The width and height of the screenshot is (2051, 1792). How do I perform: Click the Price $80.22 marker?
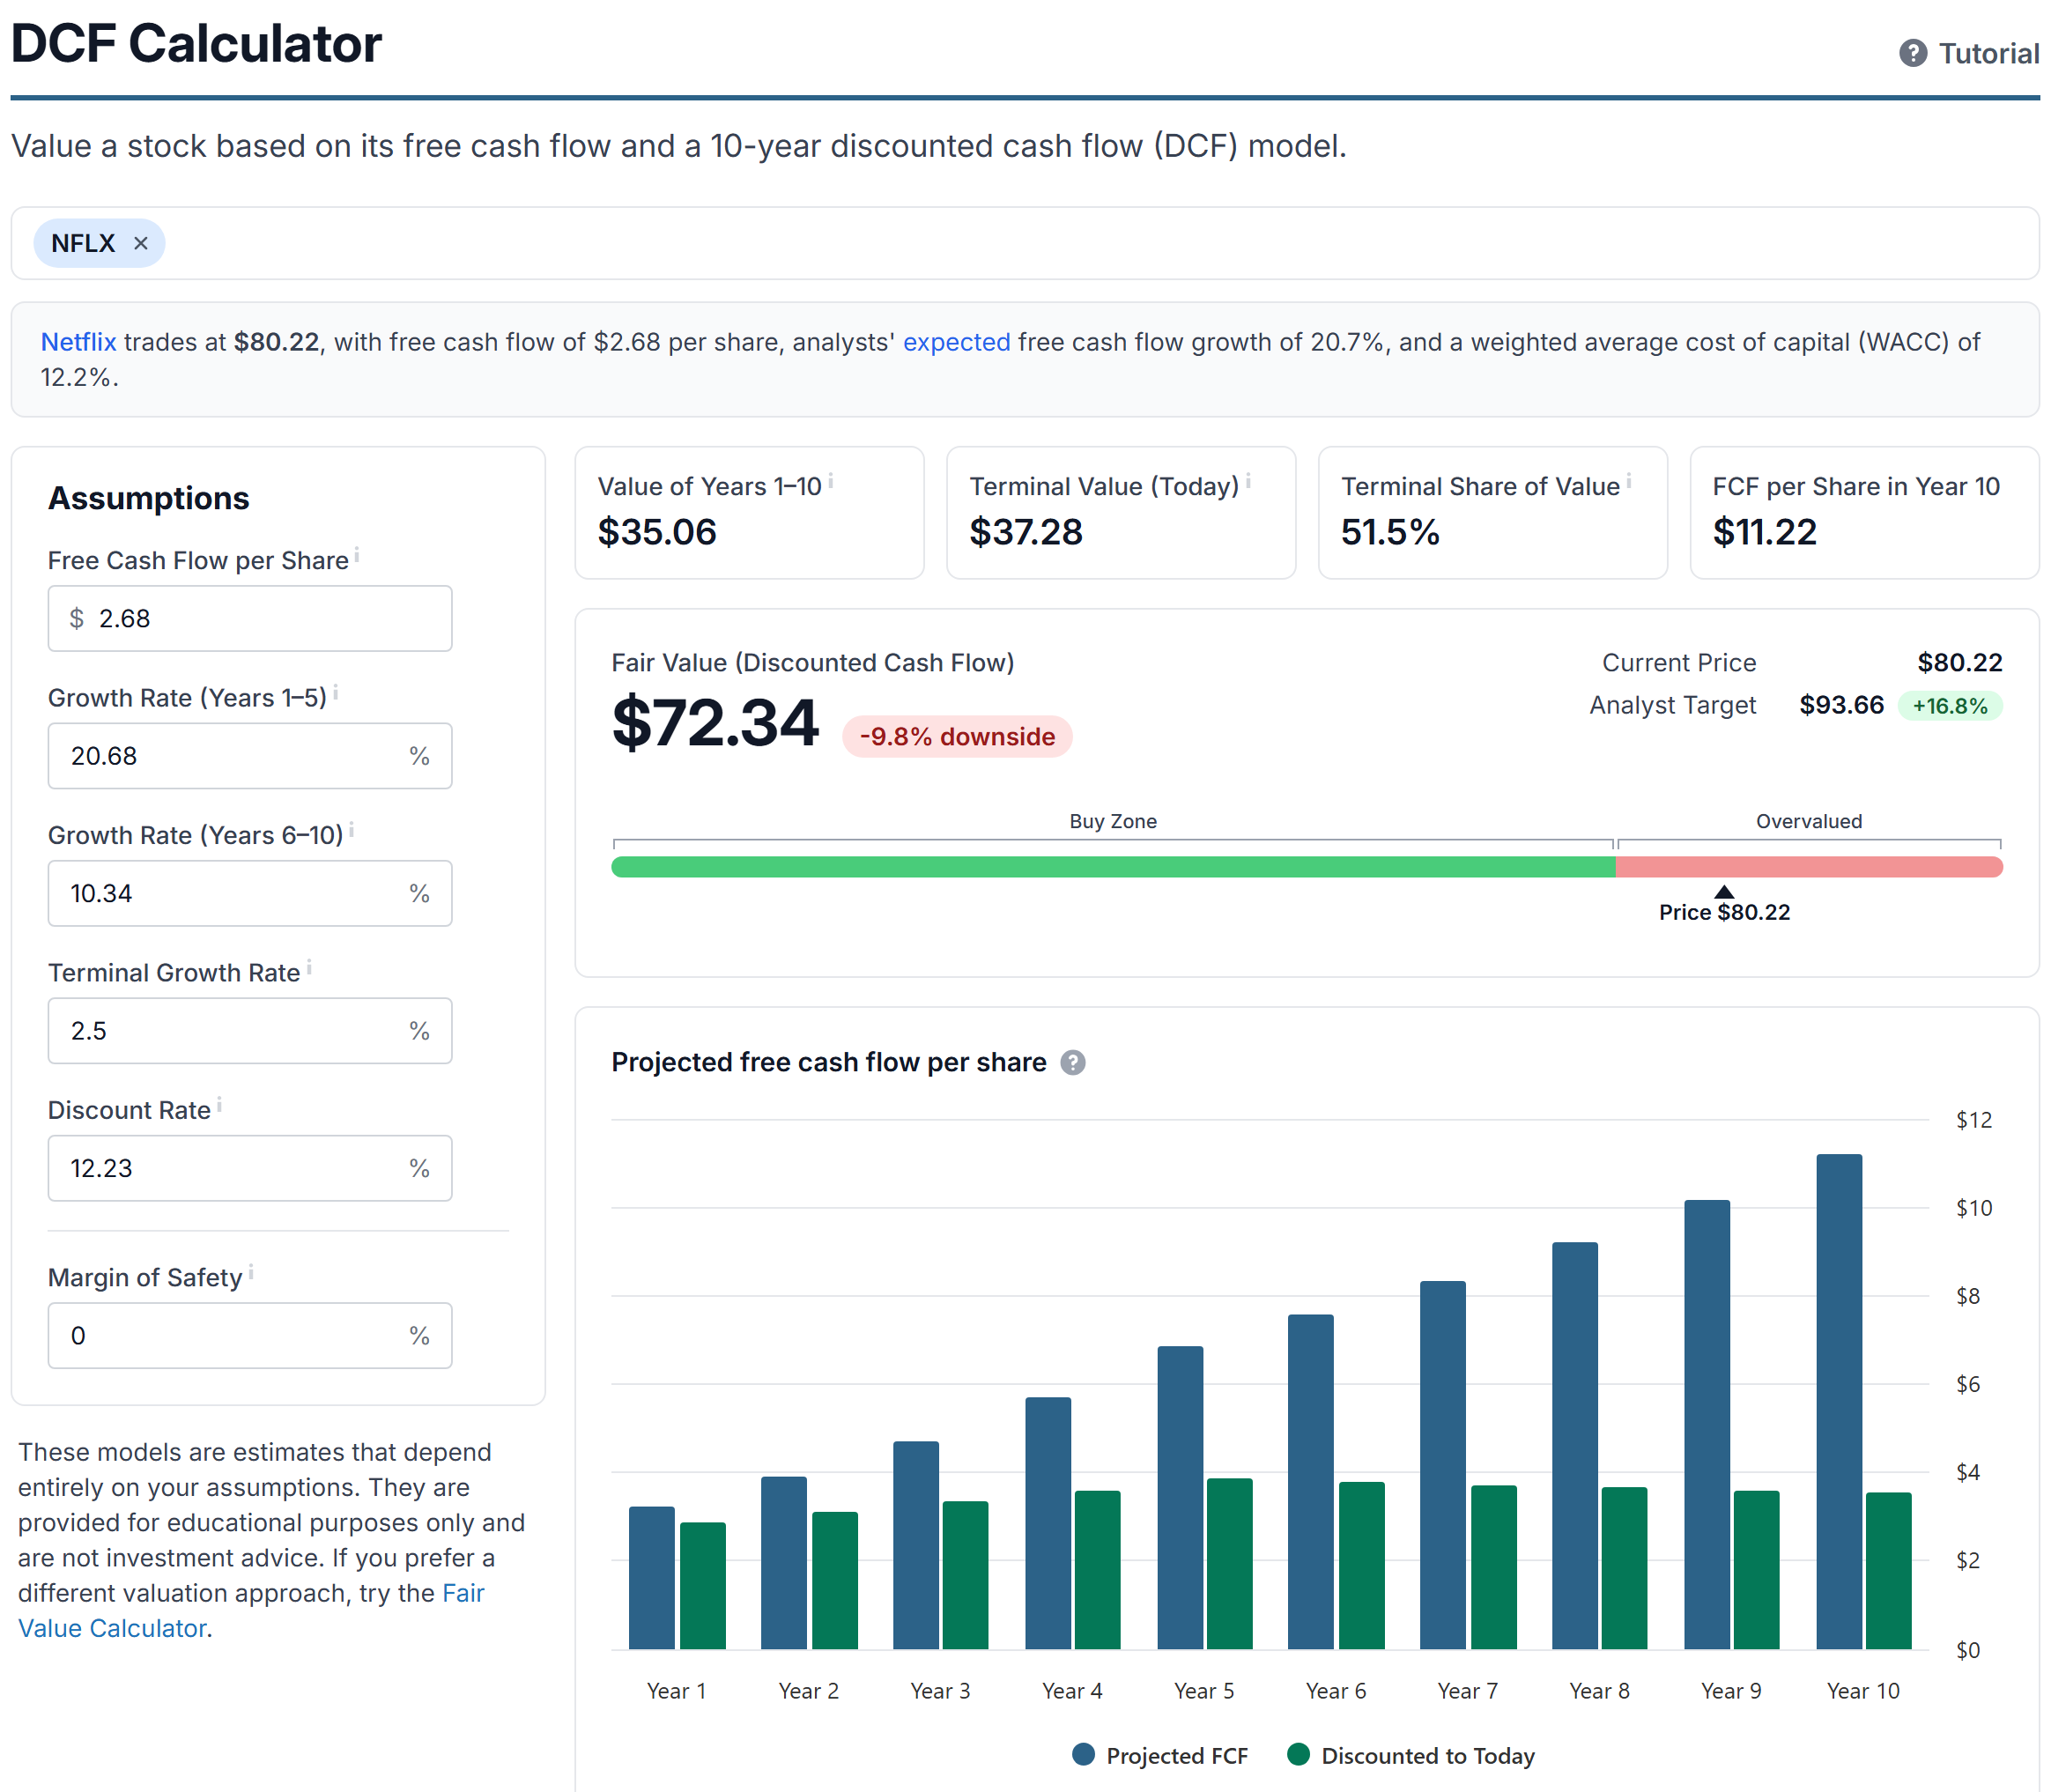(1724, 905)
